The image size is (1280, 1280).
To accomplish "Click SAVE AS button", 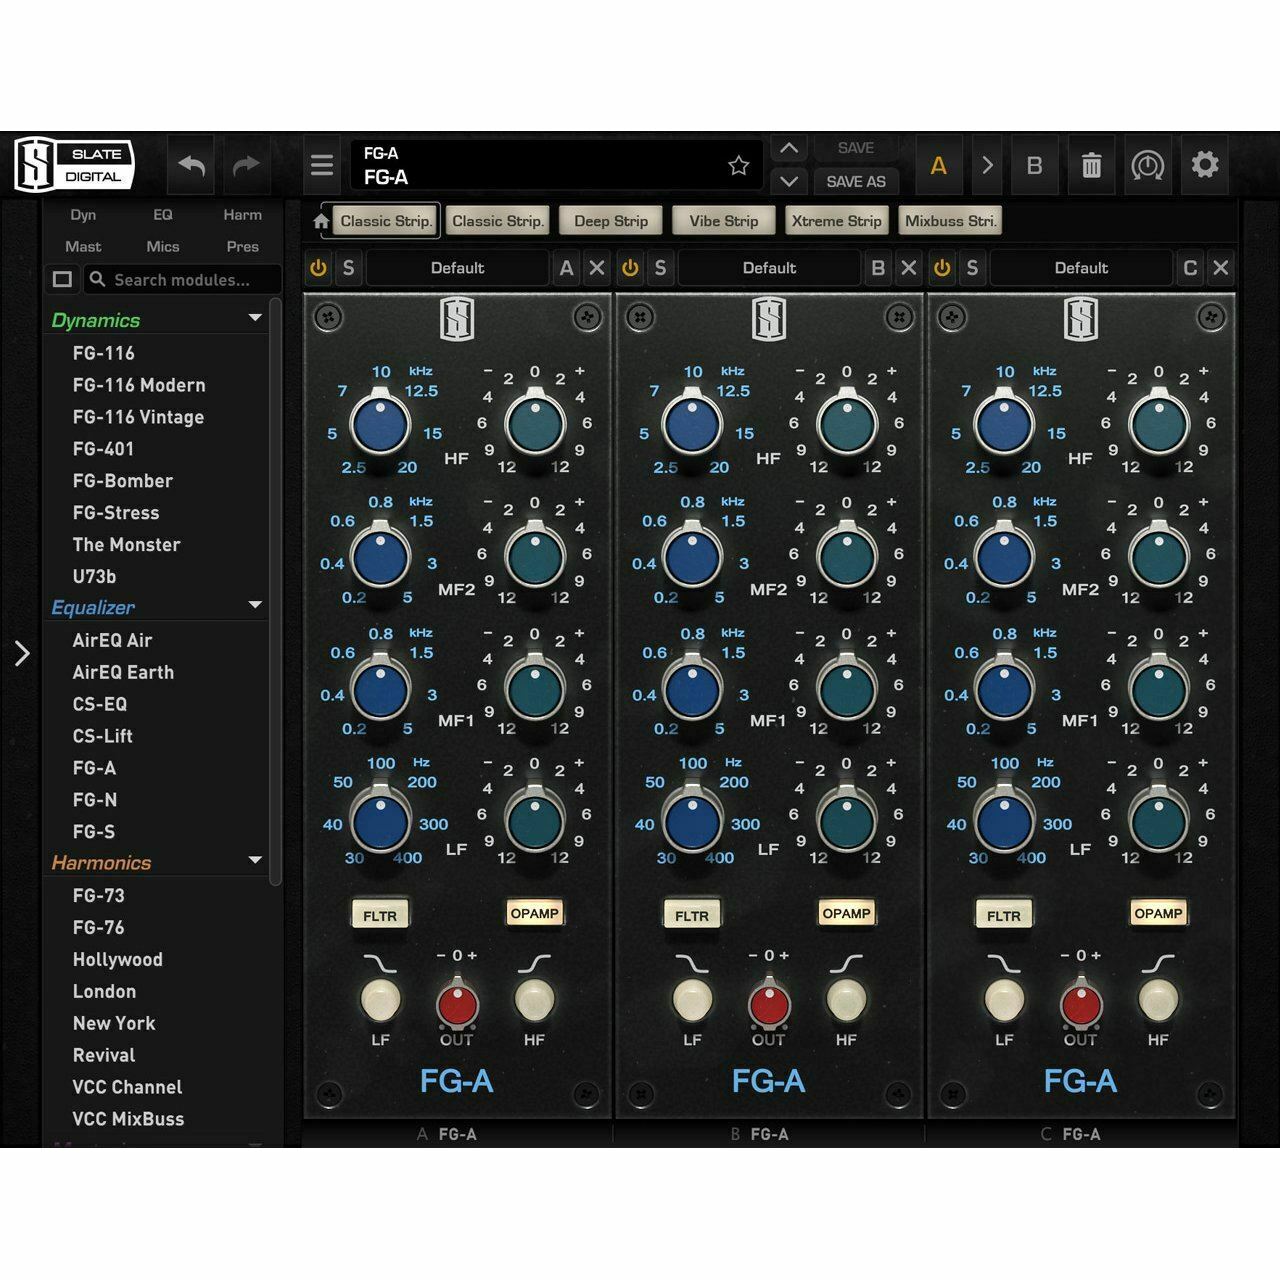I will click(x=856, y=181).
